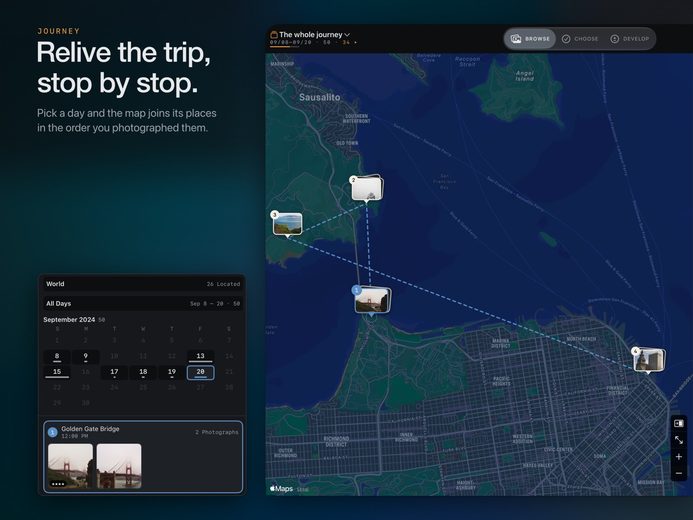Screen dimensions: 693x520
Task: Pick September 8 in the calendar
Action: (x=57, y=357)
